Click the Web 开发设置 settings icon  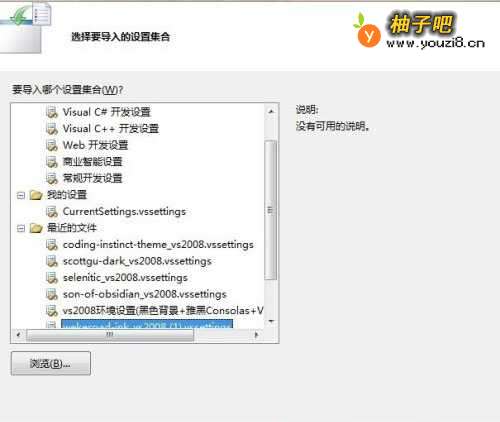tap(52, 145)
